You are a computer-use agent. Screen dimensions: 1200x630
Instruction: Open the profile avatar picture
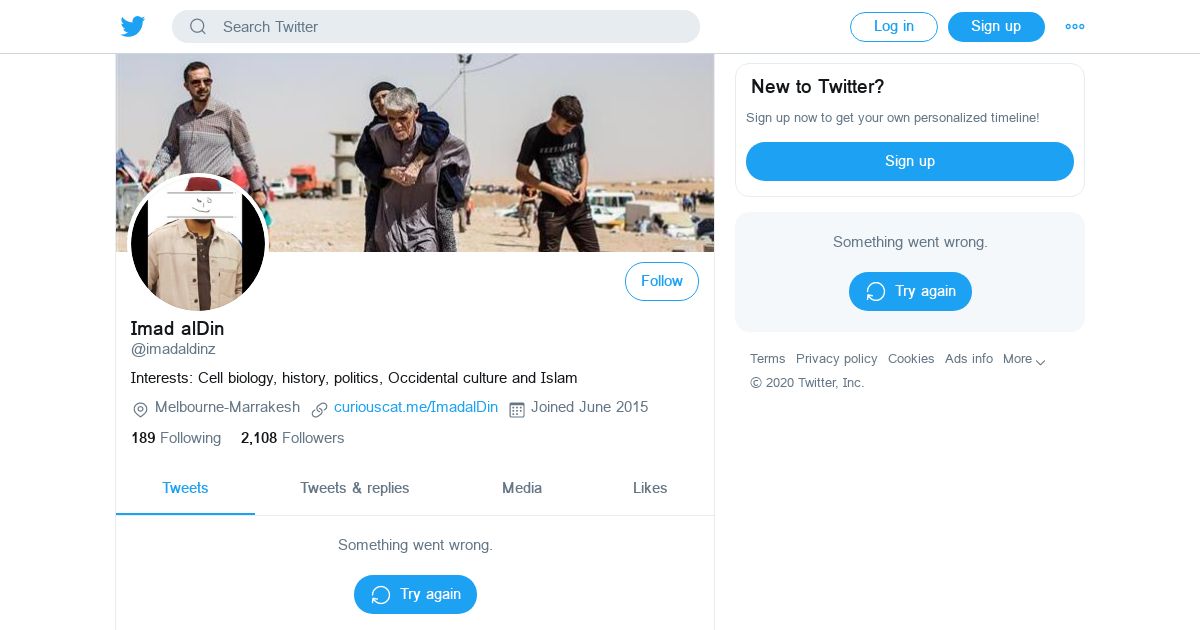(x=198, y=243)
